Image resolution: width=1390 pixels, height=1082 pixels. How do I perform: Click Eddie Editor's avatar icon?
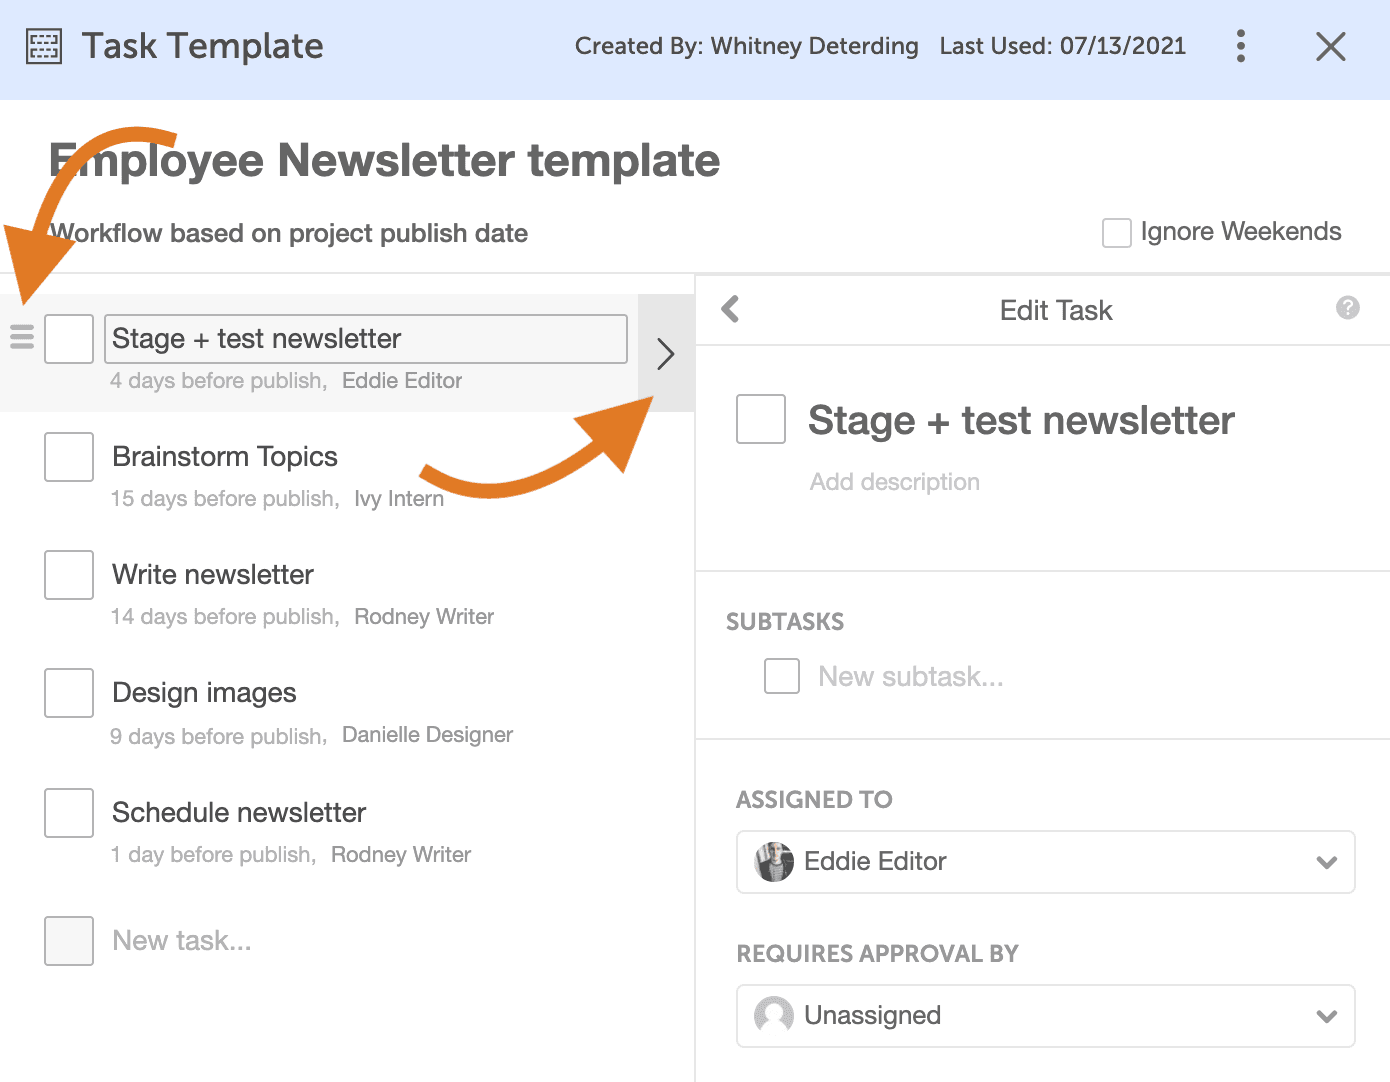coord(773,861)
